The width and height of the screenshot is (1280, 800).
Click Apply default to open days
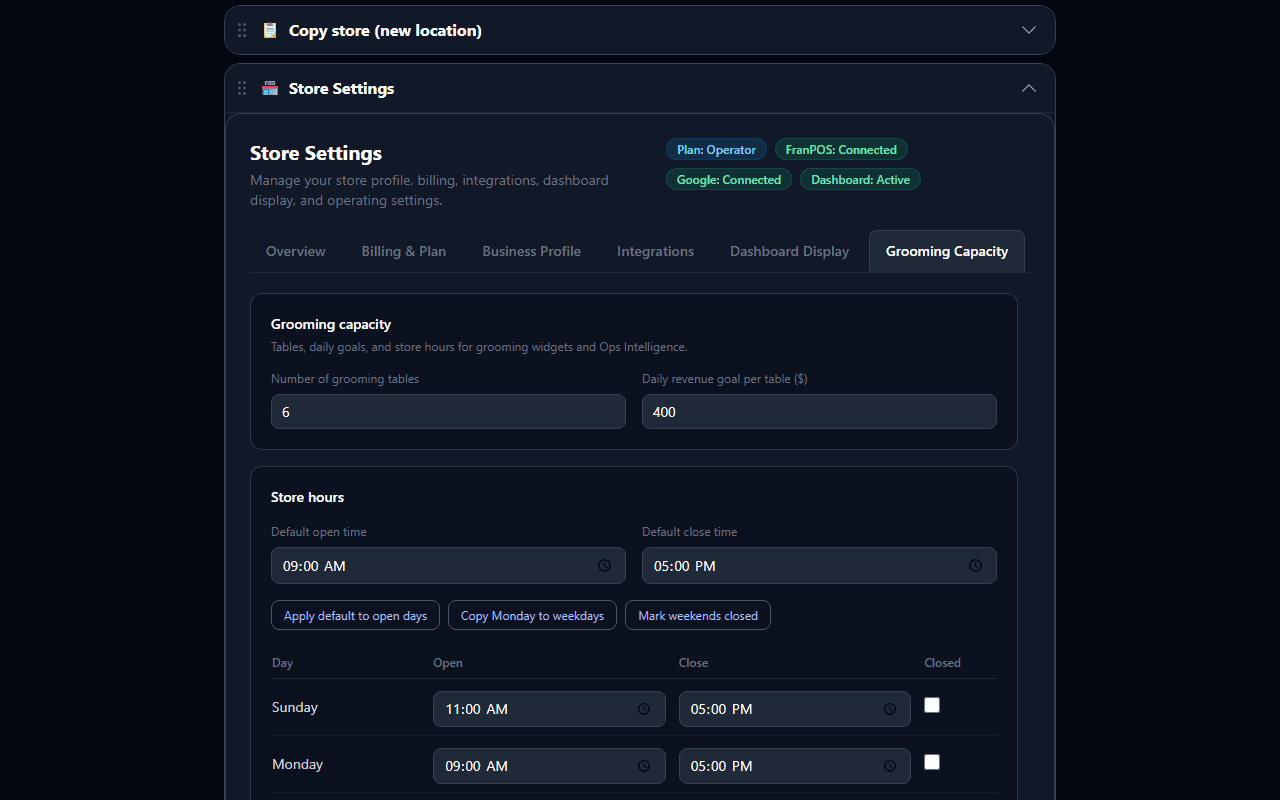(x=355, y=615)
